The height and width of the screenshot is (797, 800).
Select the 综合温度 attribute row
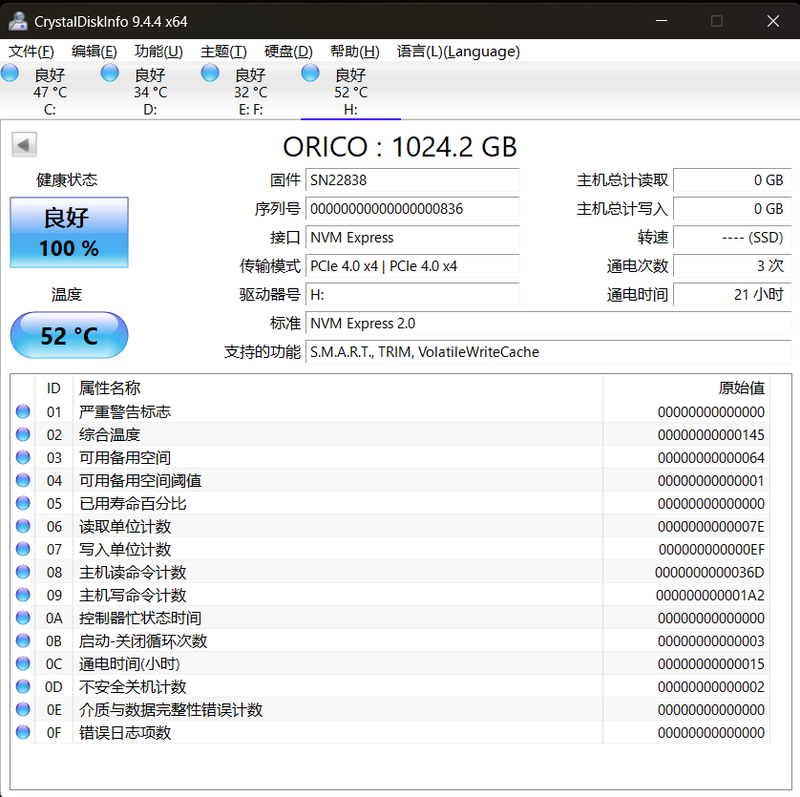390,435
